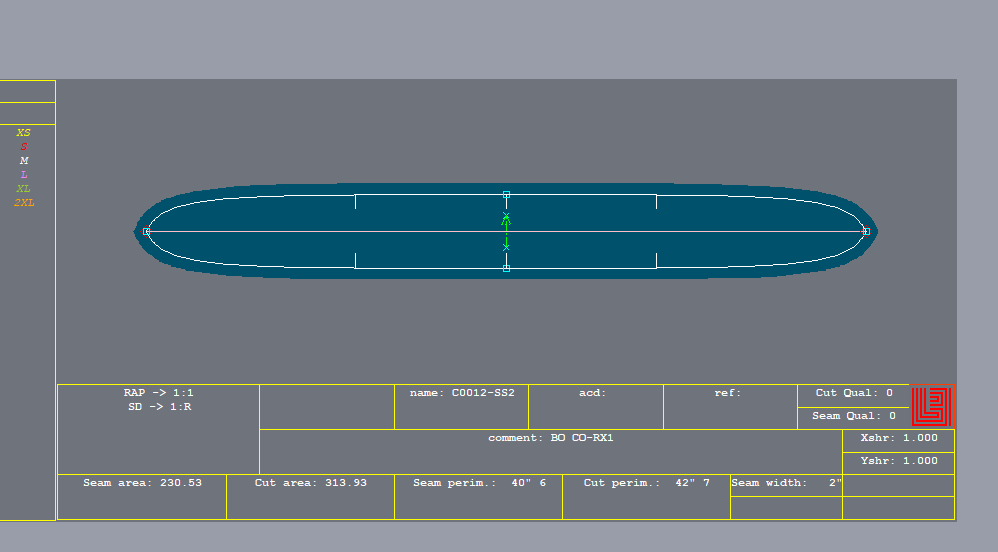Click the Cut Qual: 0 cell
This screenshot has height=552, width=998.
click(x=854, y=396)
